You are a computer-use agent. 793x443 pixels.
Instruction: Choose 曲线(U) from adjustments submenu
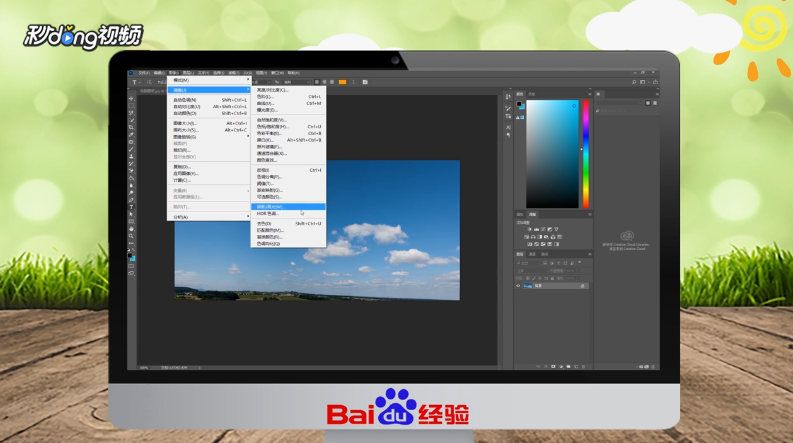click(288, 103)
